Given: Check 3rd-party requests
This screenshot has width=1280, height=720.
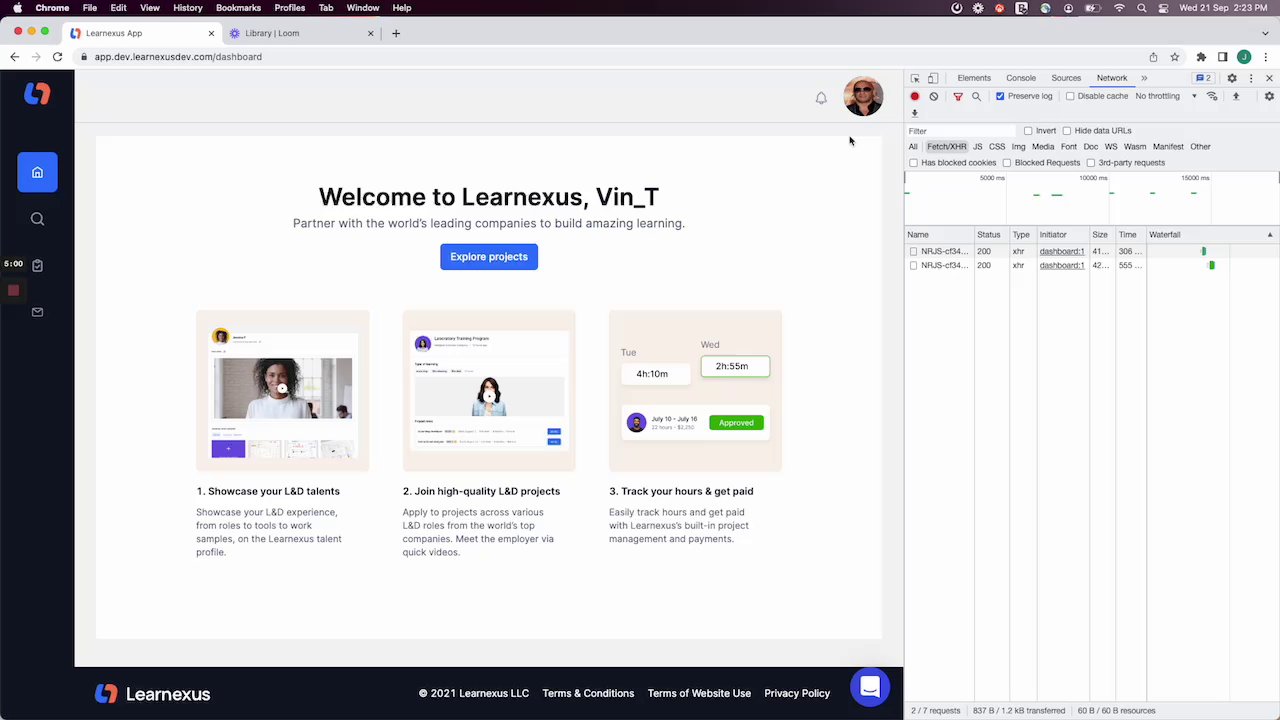Looking at the screenshot, I should [x=1091, y=163].
